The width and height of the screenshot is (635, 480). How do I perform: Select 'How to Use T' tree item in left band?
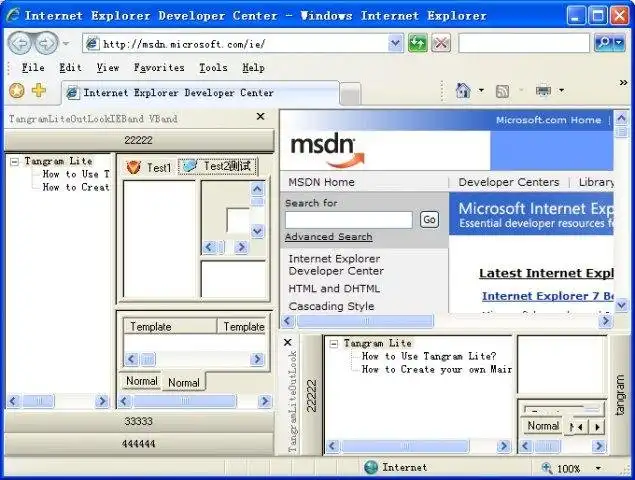76,174
